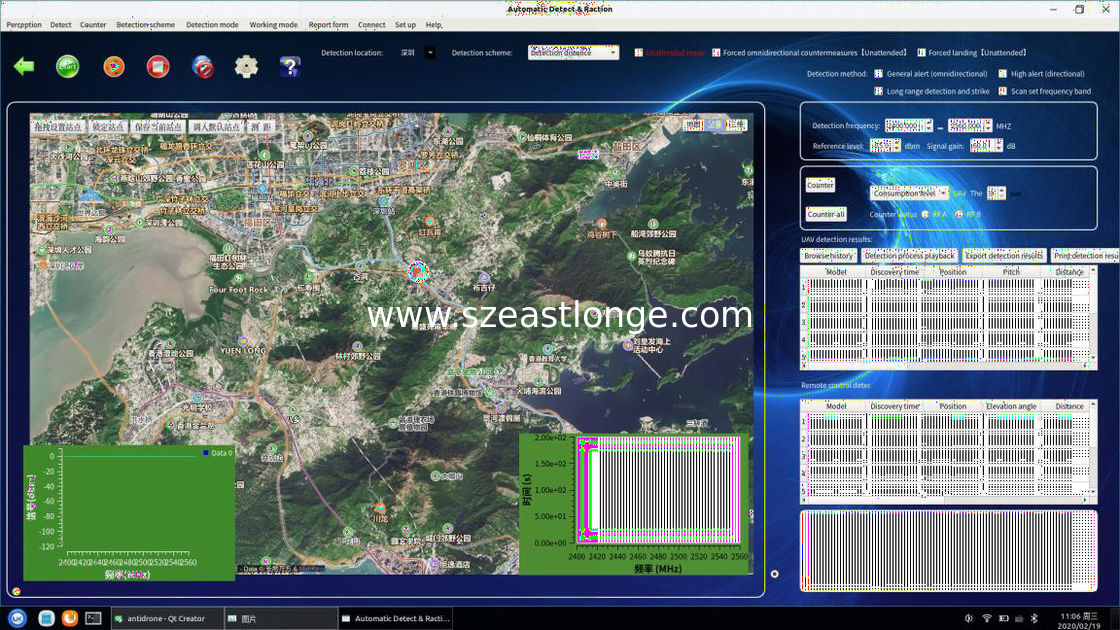This screenshot has height=630, width=1120.
Task: Open the terminal icon in the taskbar
Action: tap(93, 619)
